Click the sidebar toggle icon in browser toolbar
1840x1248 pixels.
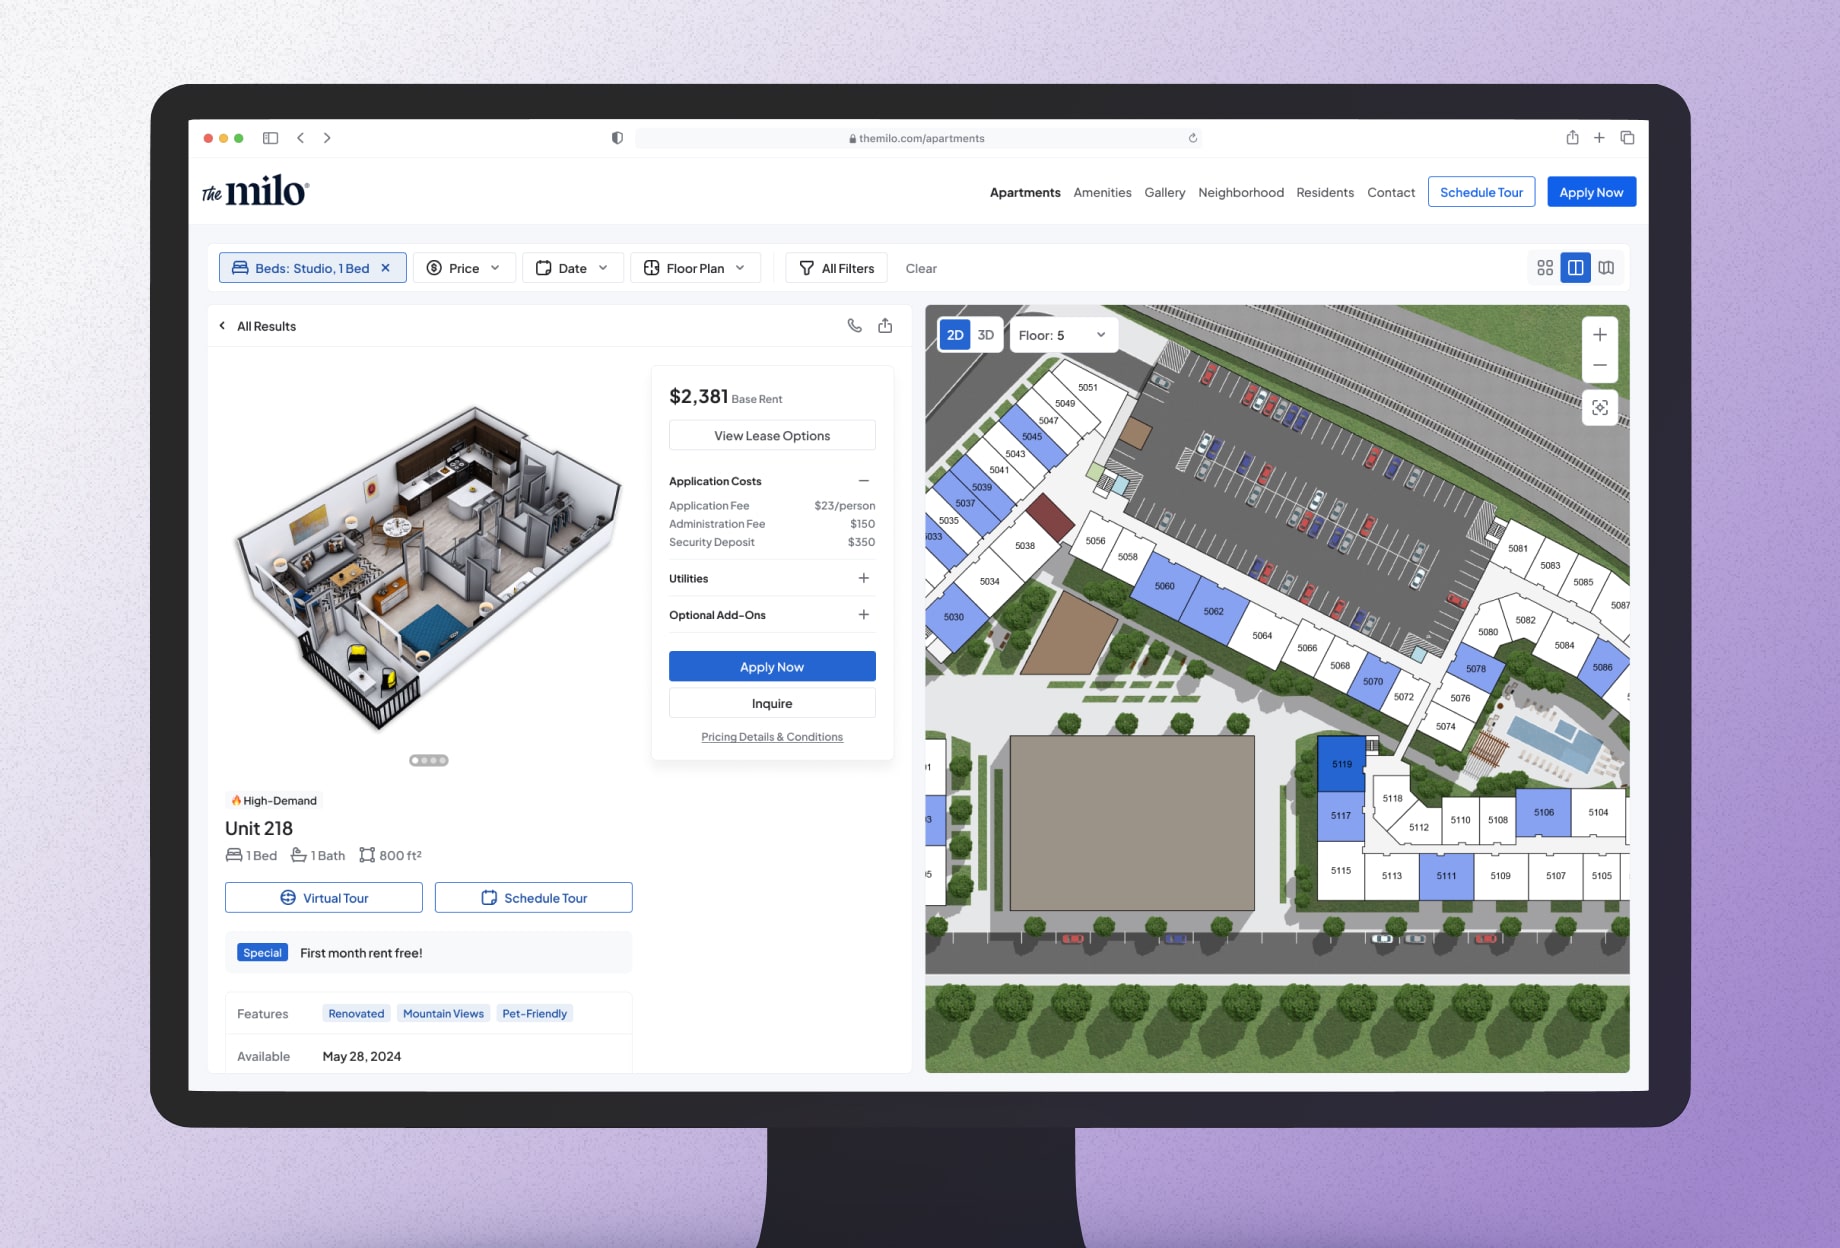(270, 138)
